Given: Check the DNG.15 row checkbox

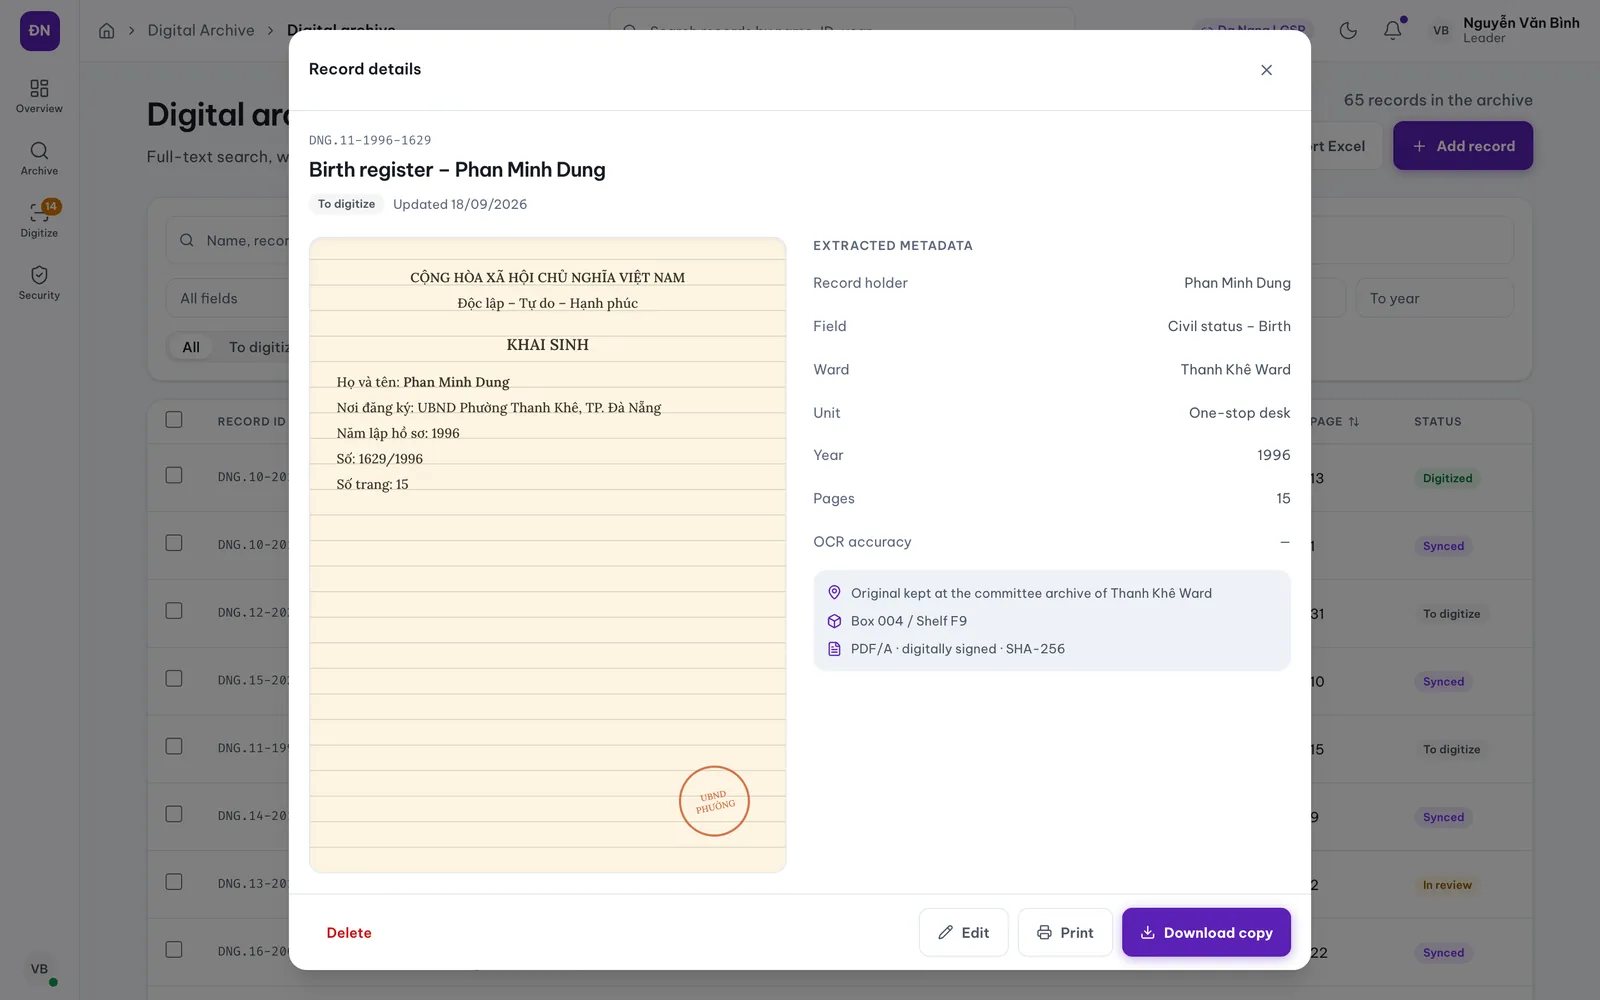Looking at the screenshot, I should tap(174, 679).
